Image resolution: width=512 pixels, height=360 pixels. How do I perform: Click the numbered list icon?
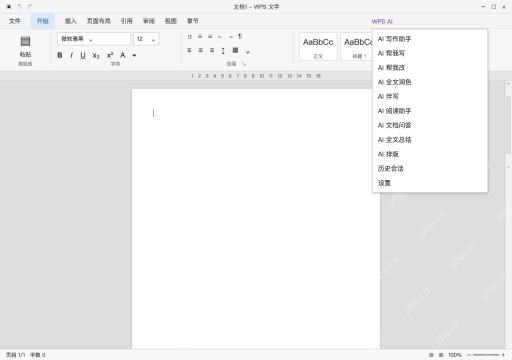[x=200, y=37]
